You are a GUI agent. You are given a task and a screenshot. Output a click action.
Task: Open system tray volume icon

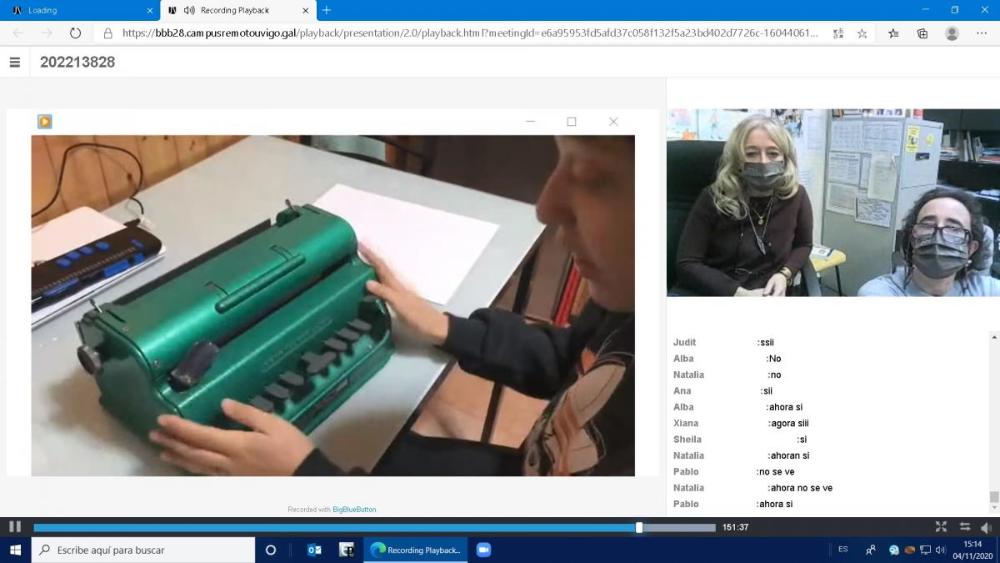(x=941, y=550)
